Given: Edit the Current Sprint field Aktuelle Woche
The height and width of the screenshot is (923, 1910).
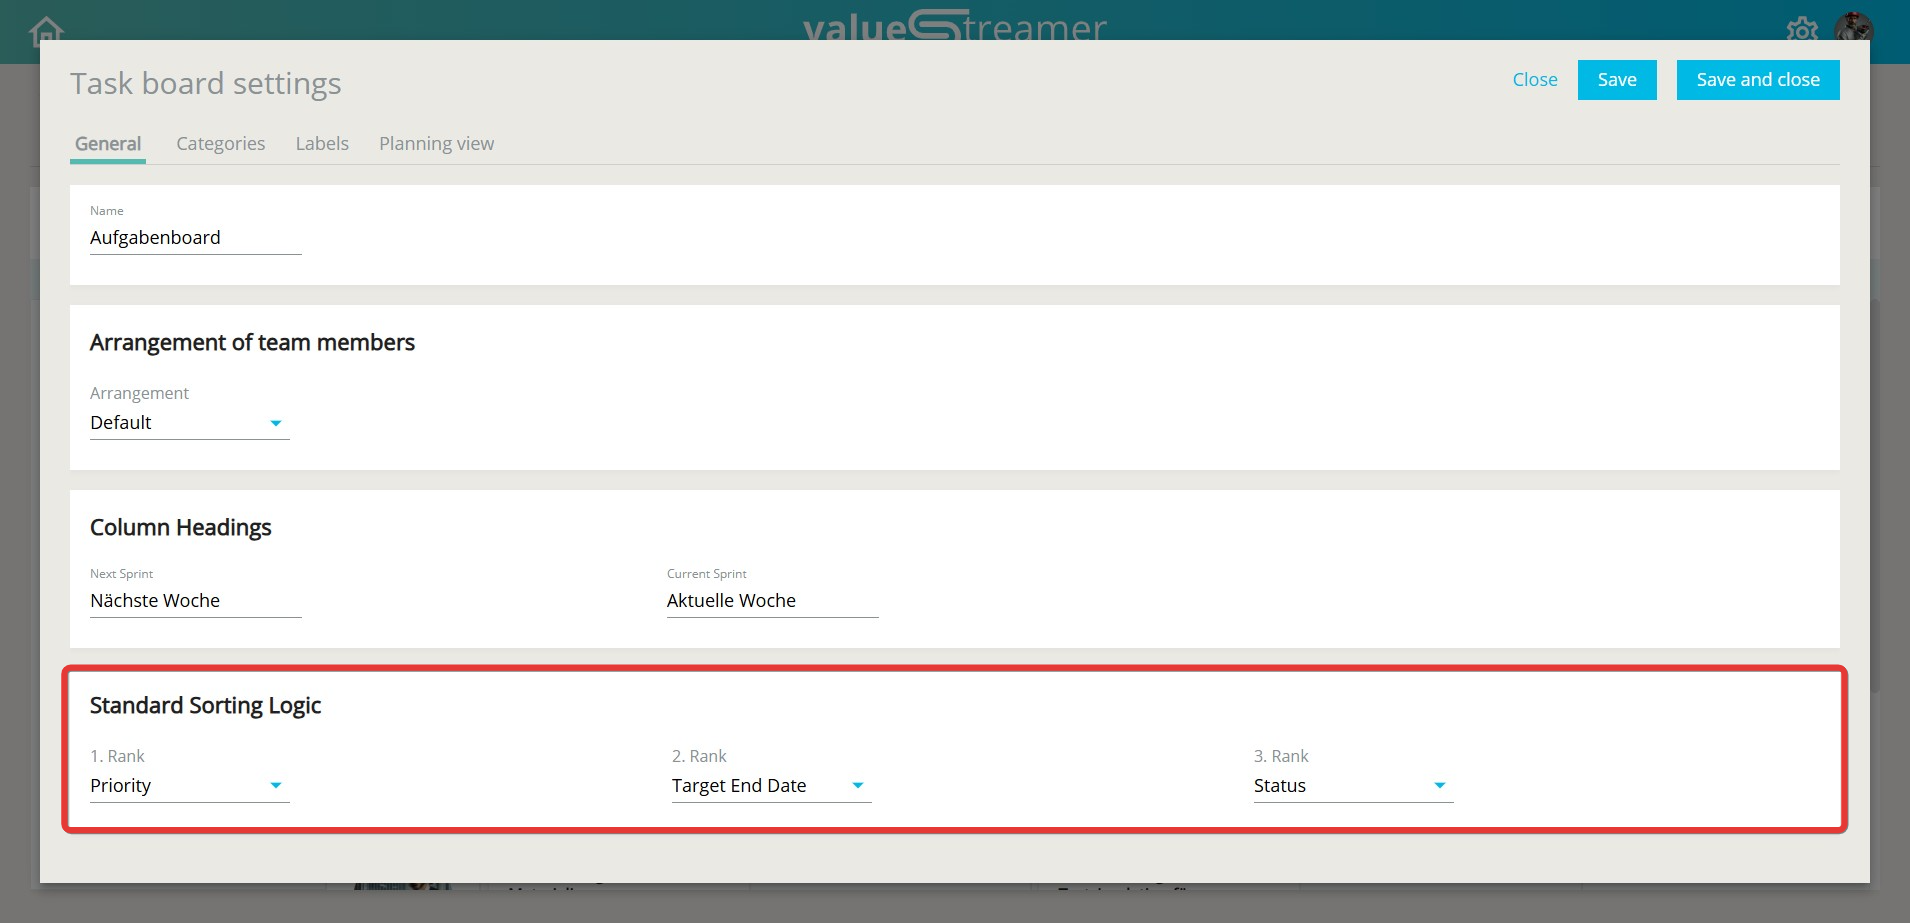Looking at the screenshot, I should pos(772,601).
